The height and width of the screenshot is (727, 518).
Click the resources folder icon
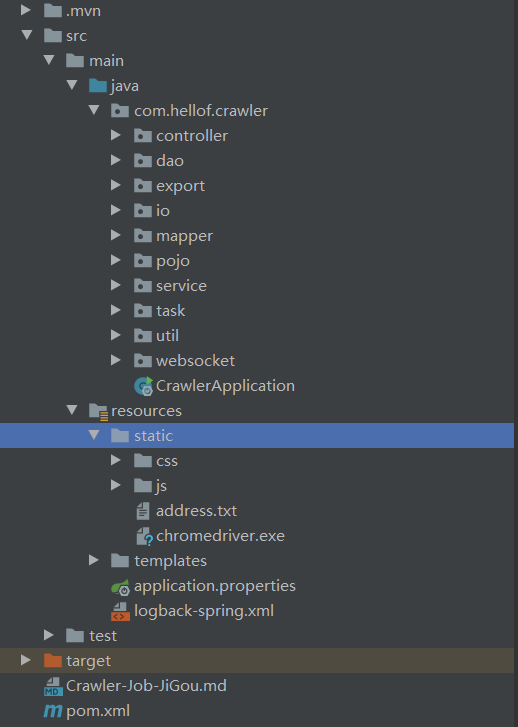(x=98, y=412)
